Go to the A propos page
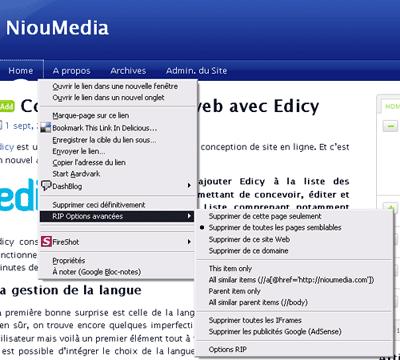400x360 pixels. (x=72, y=71)
